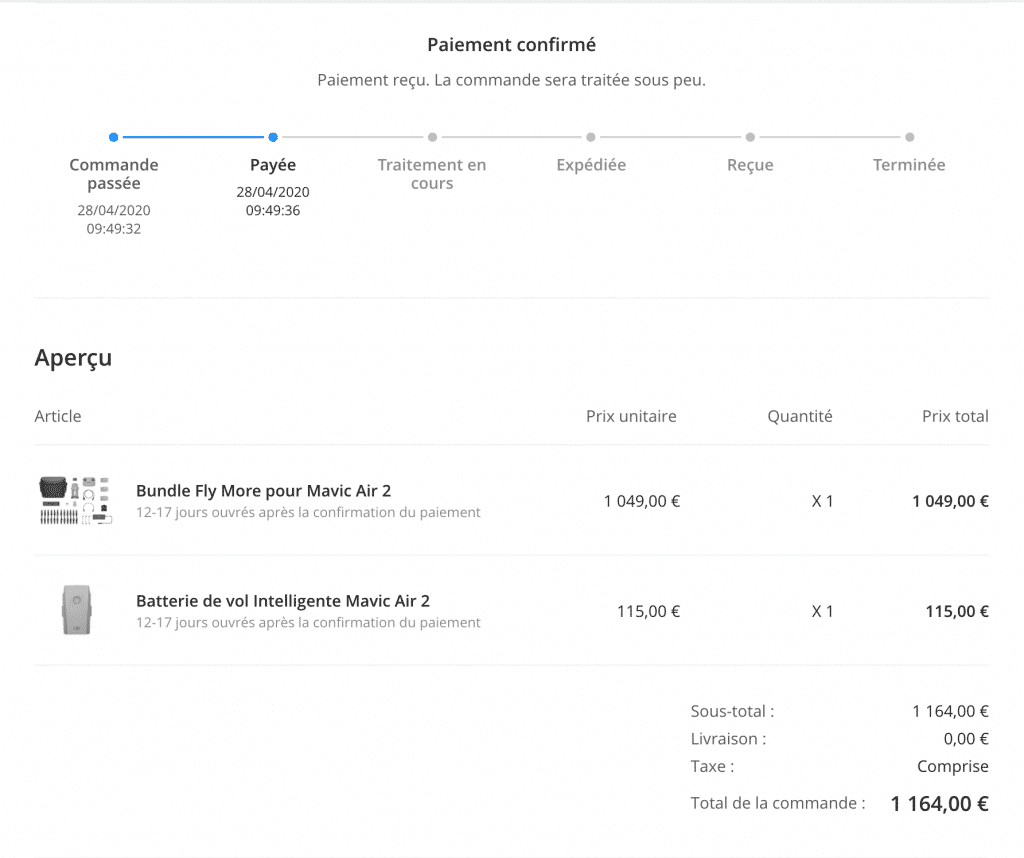Select the 'Payée' progress dot

point(273,137)
